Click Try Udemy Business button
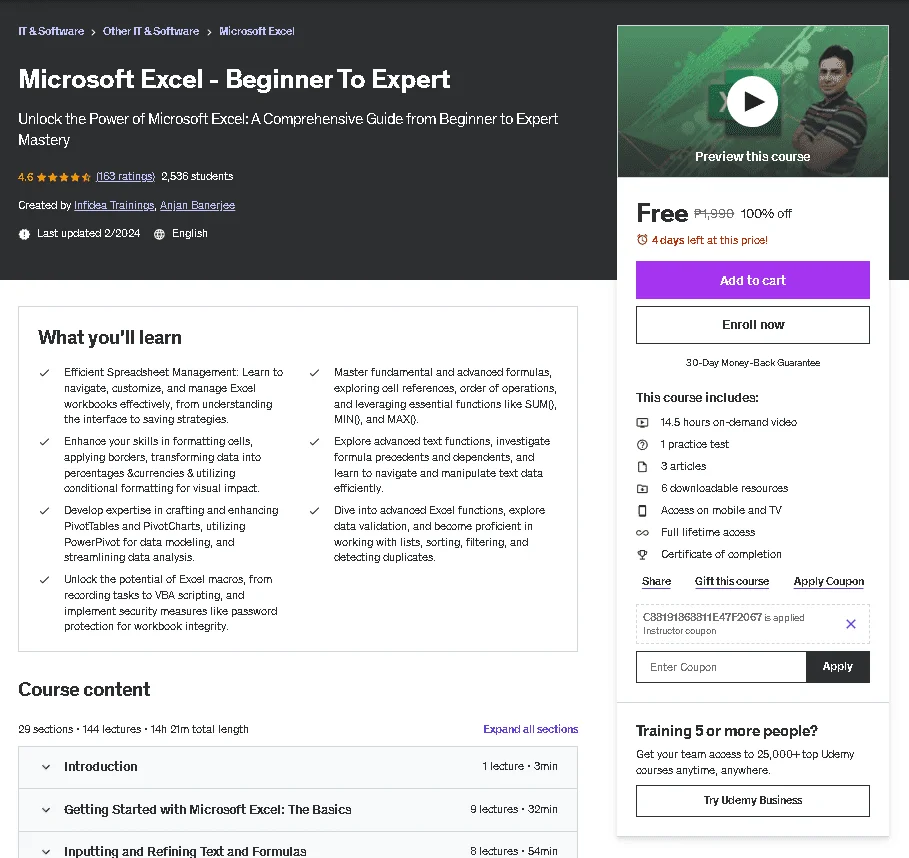The height and width of the screenshot is (858, 909). click(x=752, y=801)
